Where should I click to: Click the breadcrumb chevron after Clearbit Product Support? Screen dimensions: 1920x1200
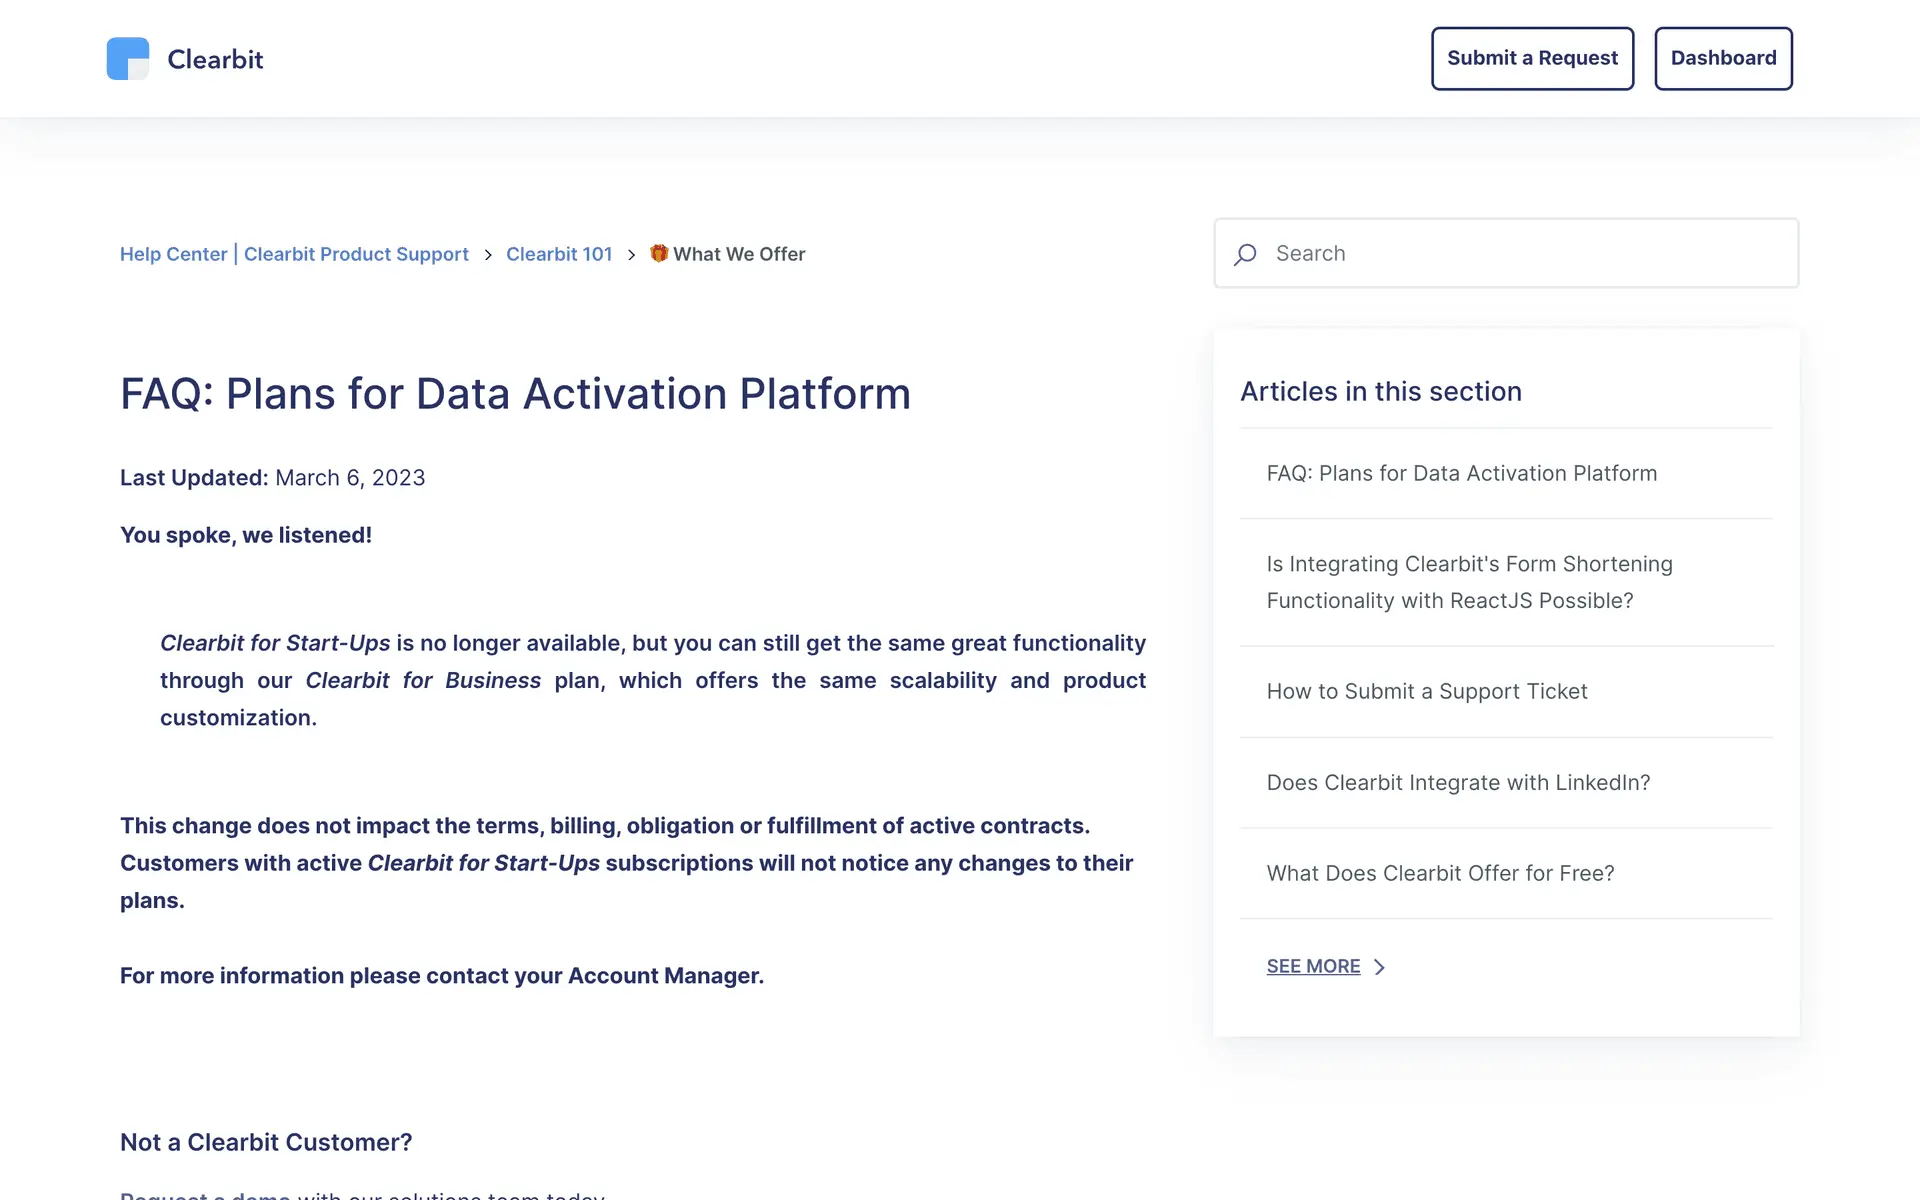[x=488, y=255]
